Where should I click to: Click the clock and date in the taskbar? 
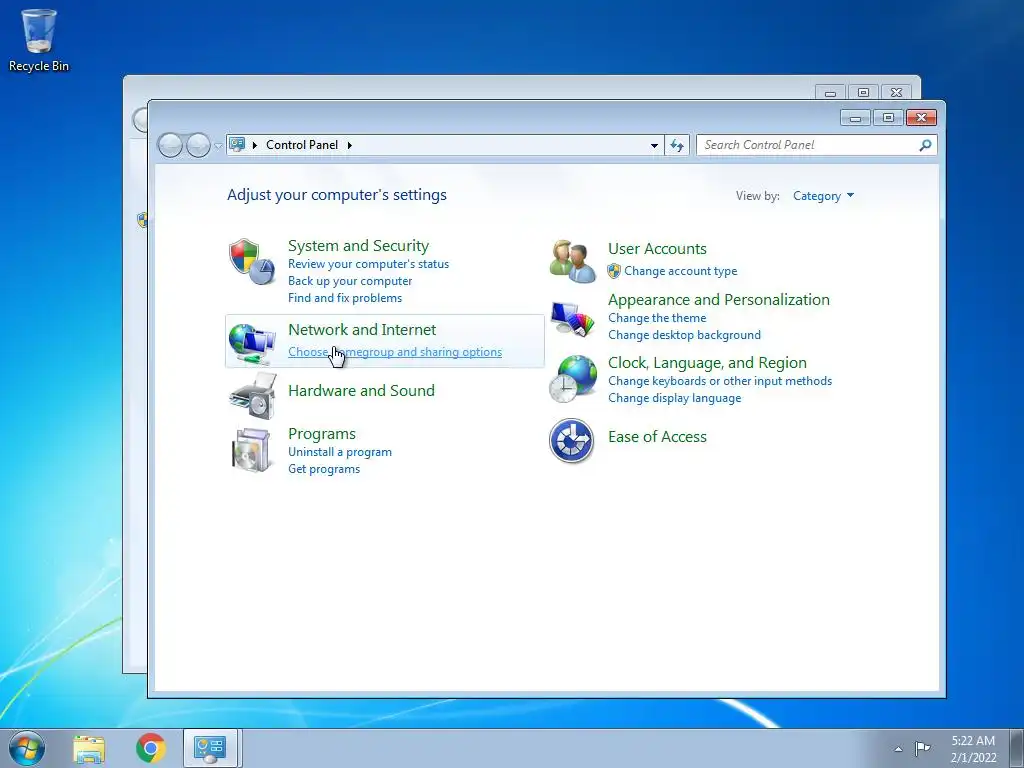click(x=973, y=749)
